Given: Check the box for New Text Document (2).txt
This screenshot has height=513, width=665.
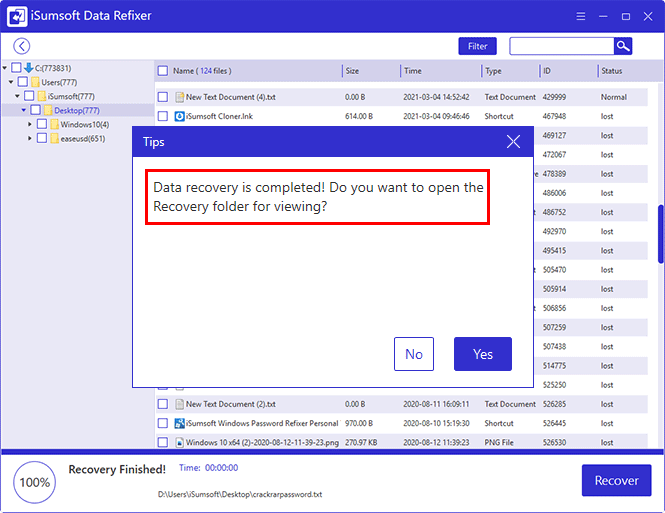Looking at the screenshot, I should click(x=163, y=404).
